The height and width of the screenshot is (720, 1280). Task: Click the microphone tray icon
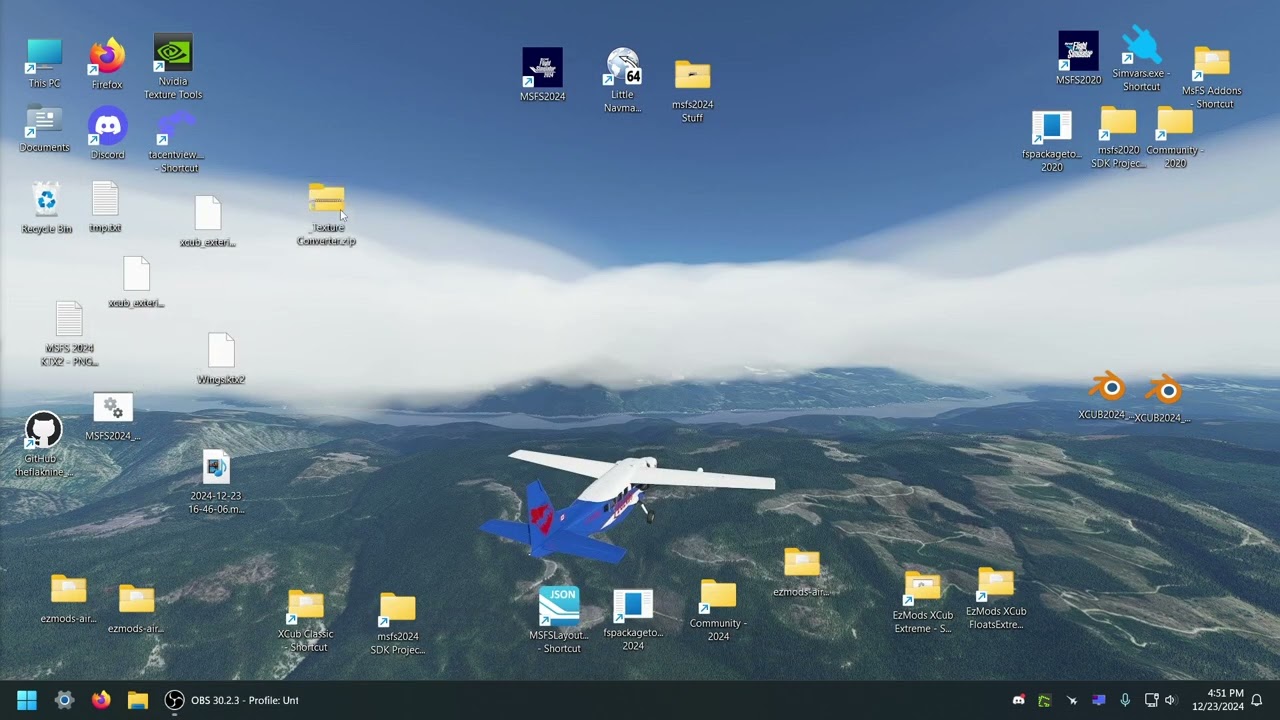1125,700
